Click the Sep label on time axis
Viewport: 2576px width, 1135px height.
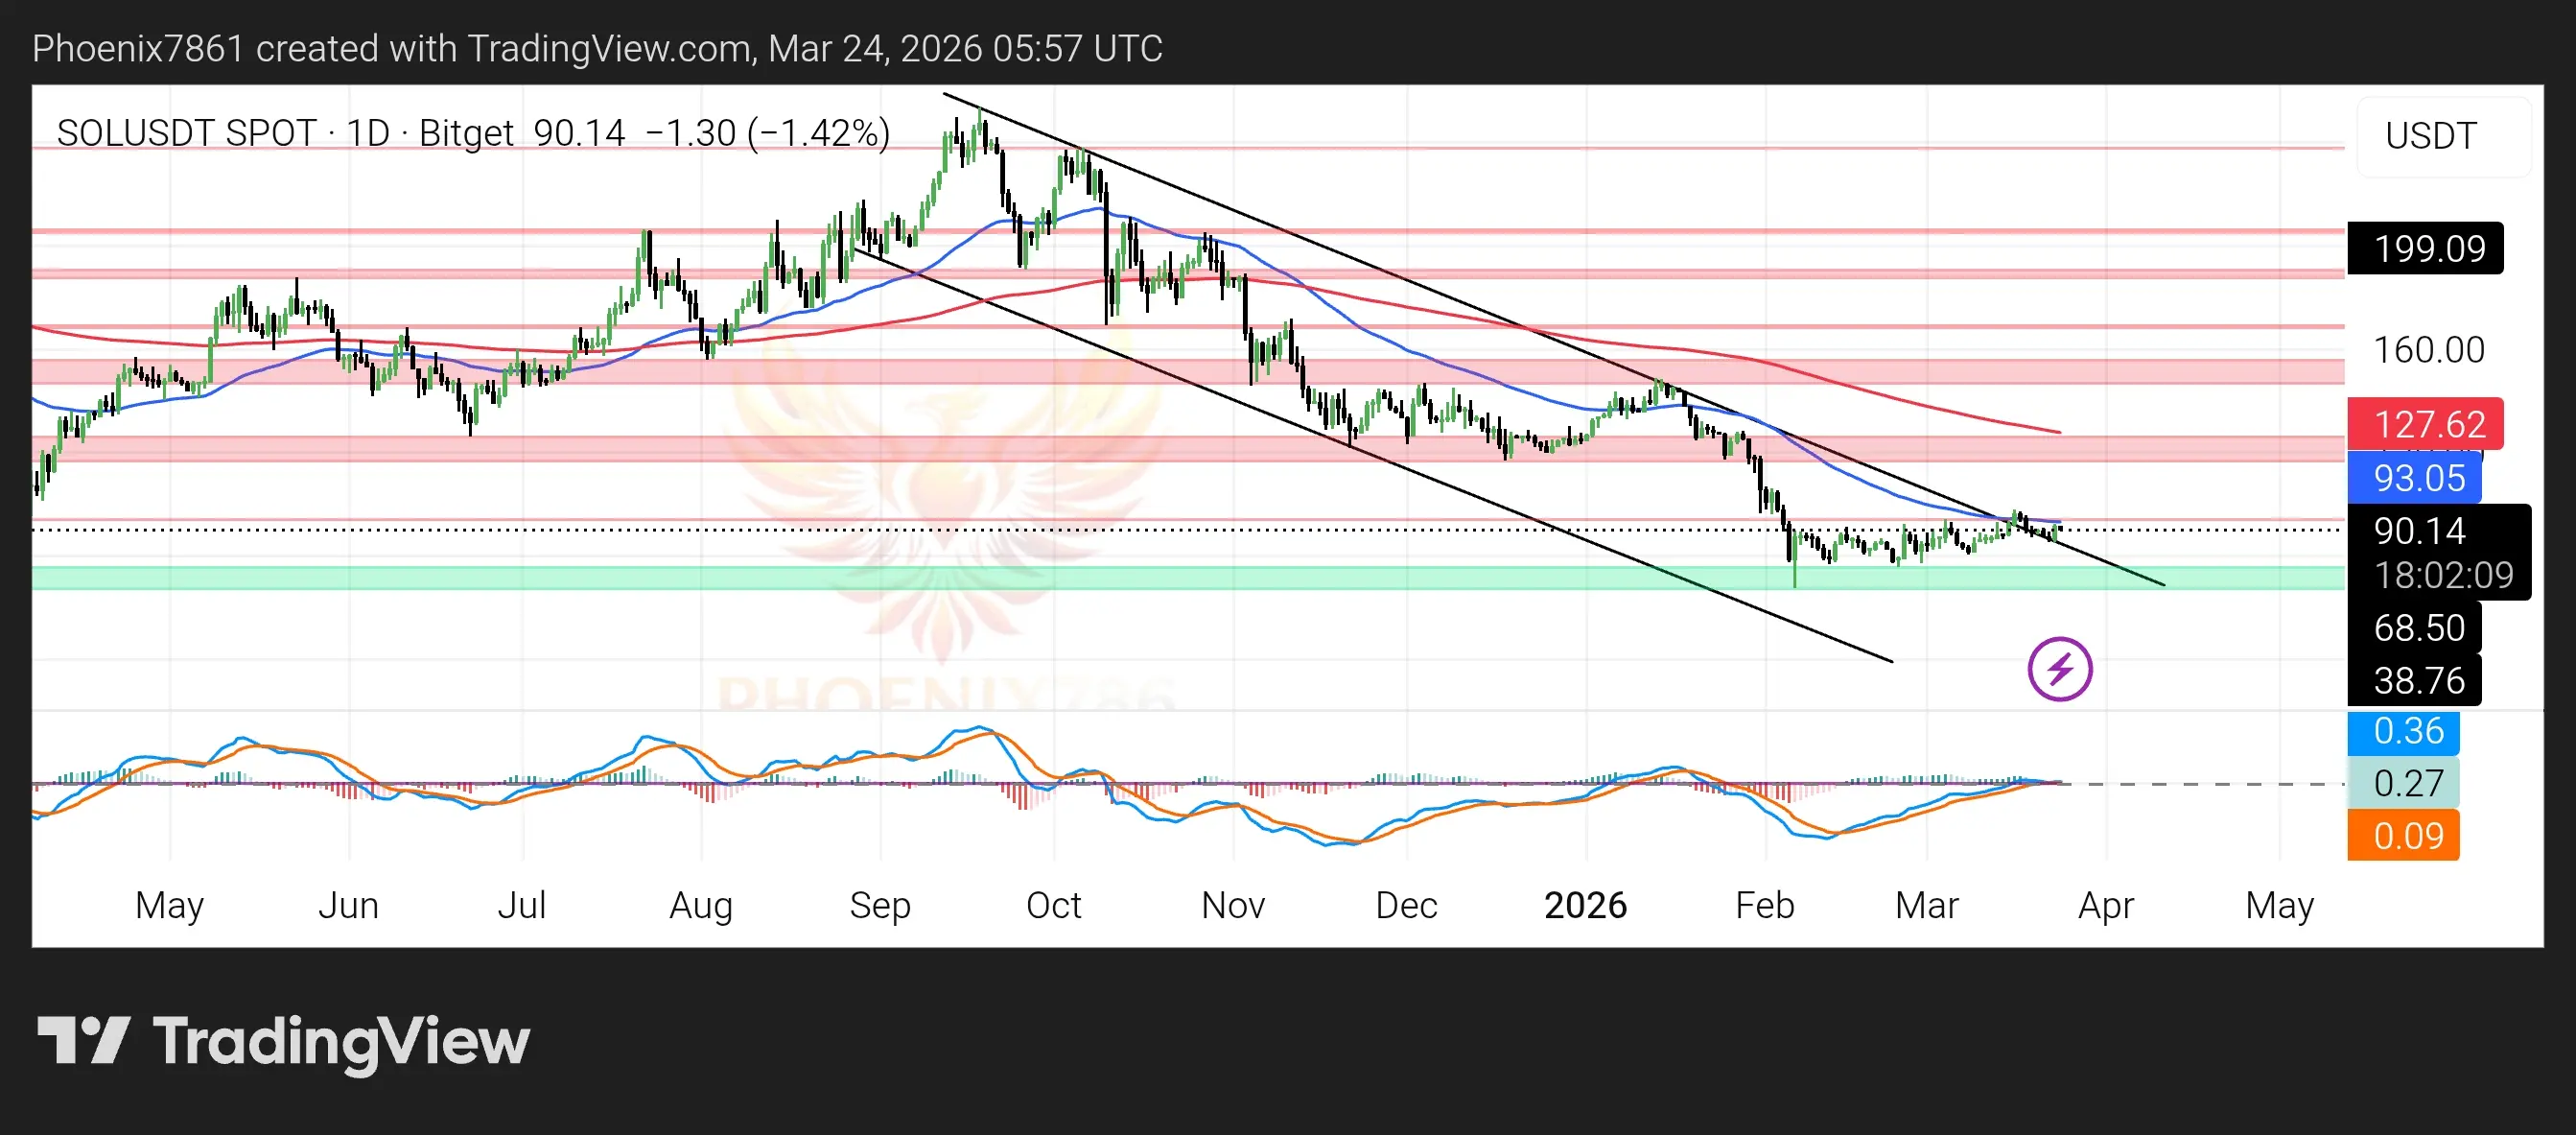click(880, 905)
